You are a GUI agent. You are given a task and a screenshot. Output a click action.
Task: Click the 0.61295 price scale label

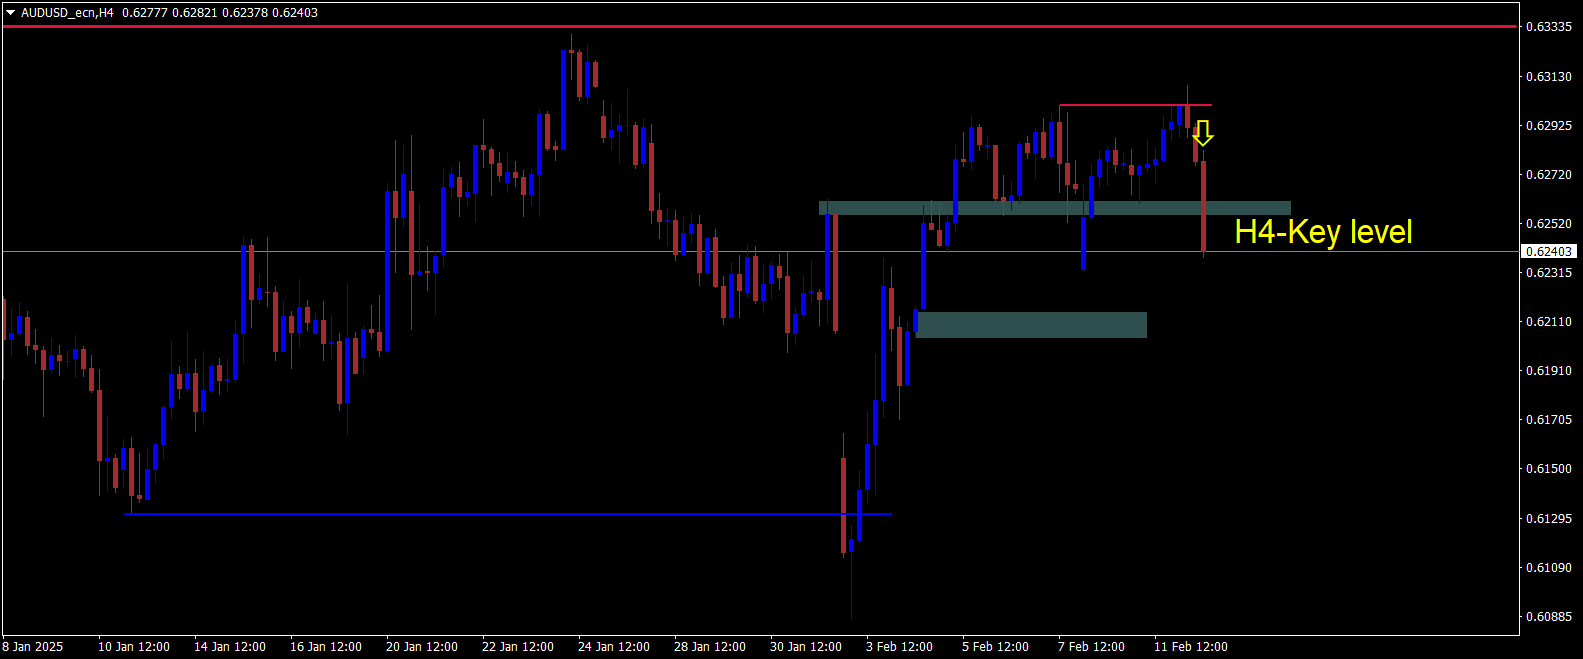tap(1549, 519)
